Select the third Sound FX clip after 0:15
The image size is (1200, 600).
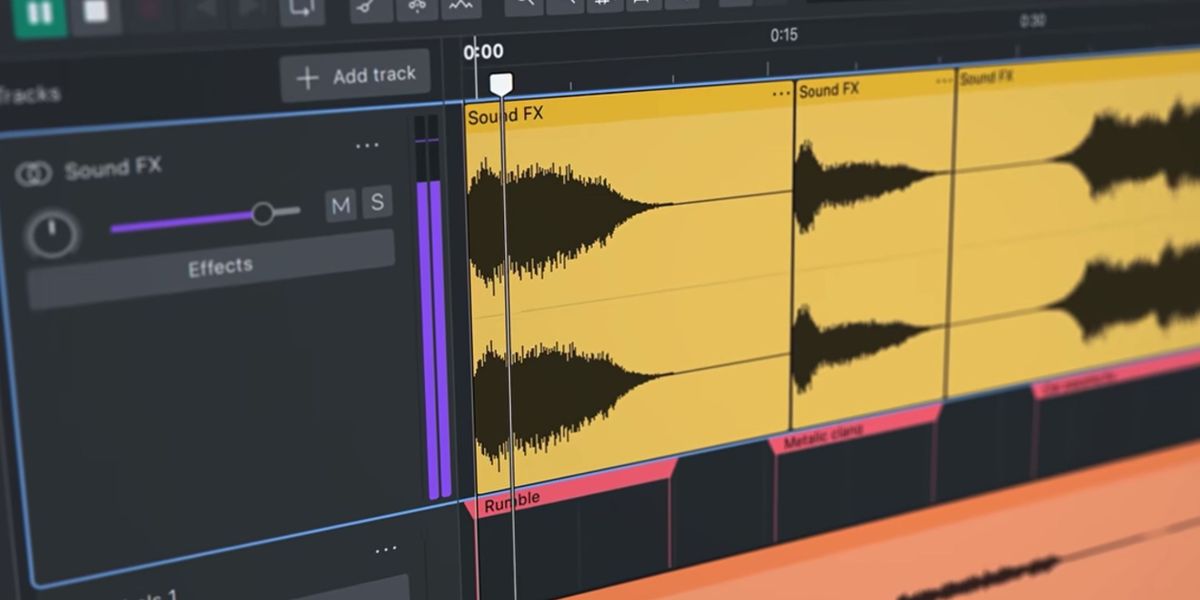tap(1075, 225)
